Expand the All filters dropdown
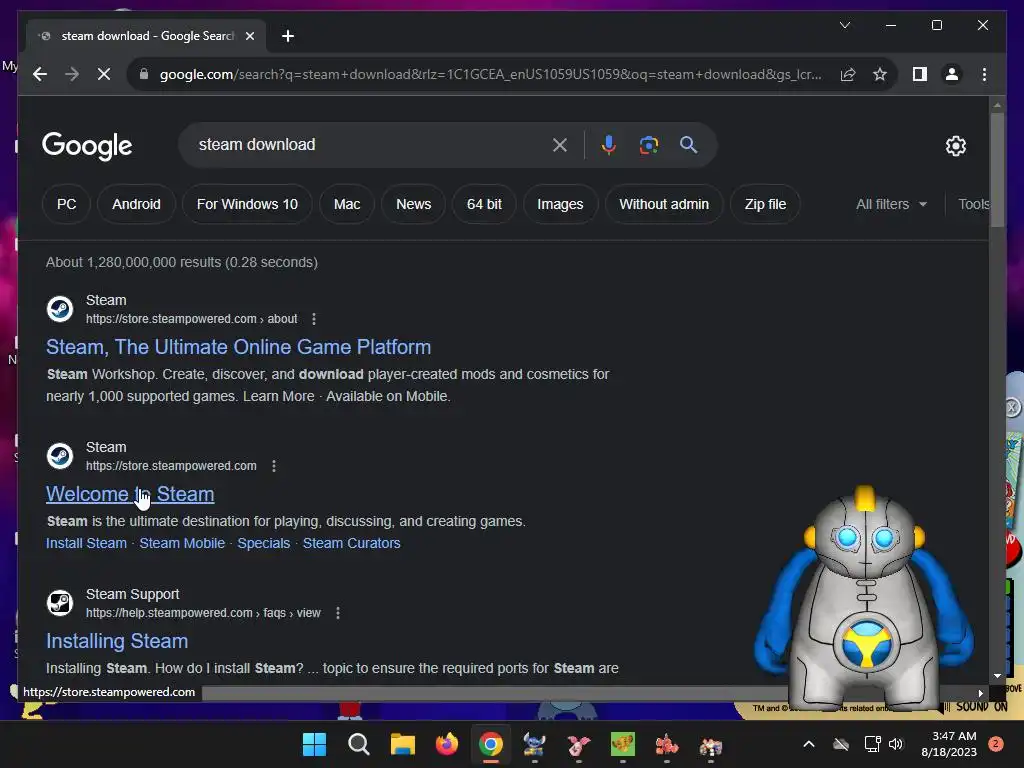This screenshot has width=1024, height=768. point(891,204)
